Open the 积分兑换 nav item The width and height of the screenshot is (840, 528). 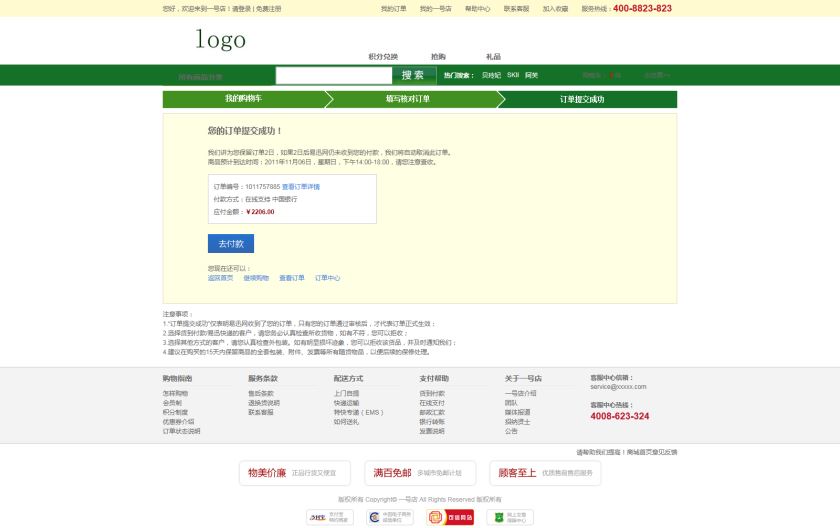(383, 57)
